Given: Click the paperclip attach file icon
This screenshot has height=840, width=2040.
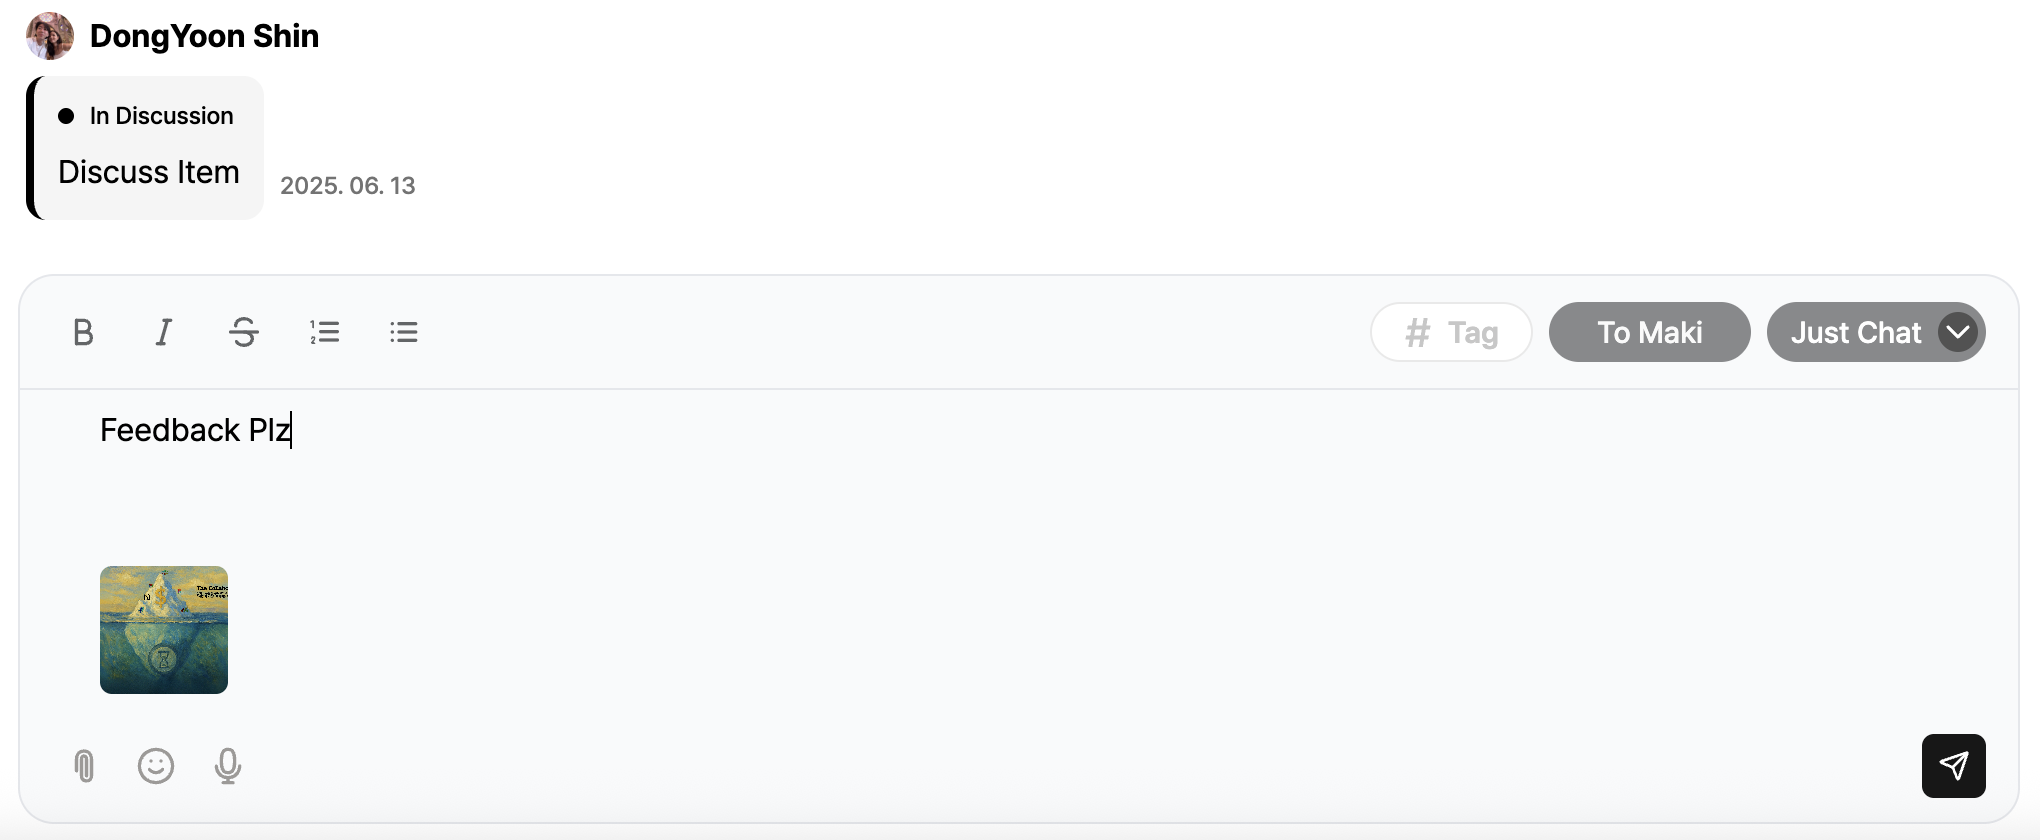Looking at the screenshot, I should (84, 766).
